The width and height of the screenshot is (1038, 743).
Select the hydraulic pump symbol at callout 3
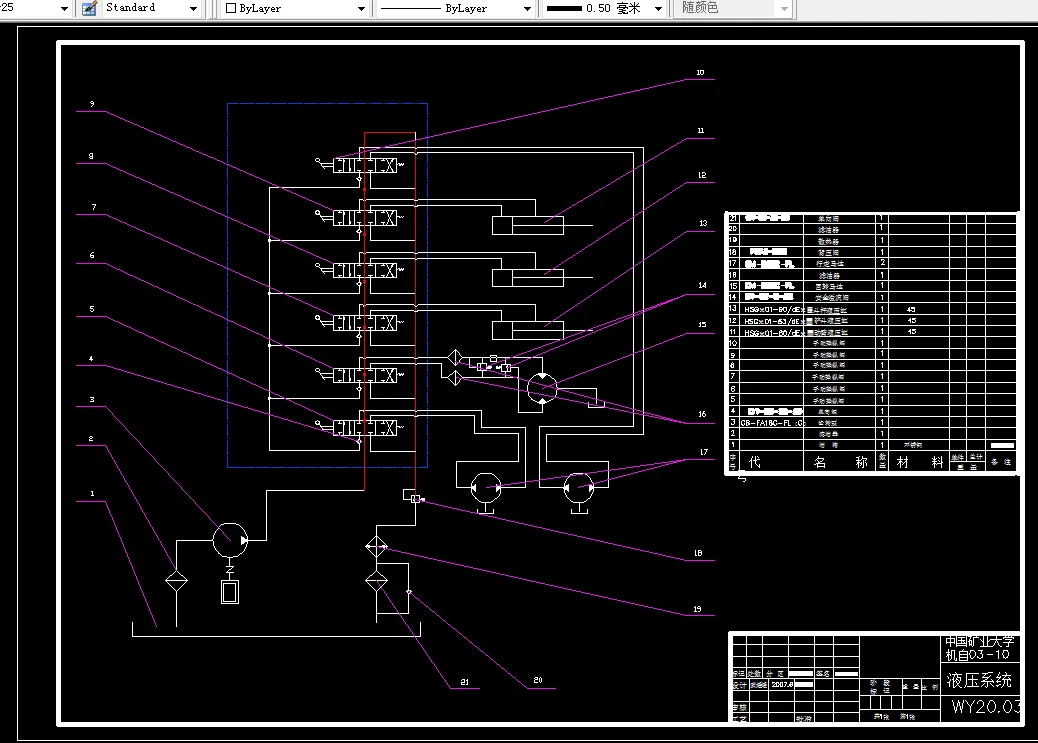coord(230,540)
